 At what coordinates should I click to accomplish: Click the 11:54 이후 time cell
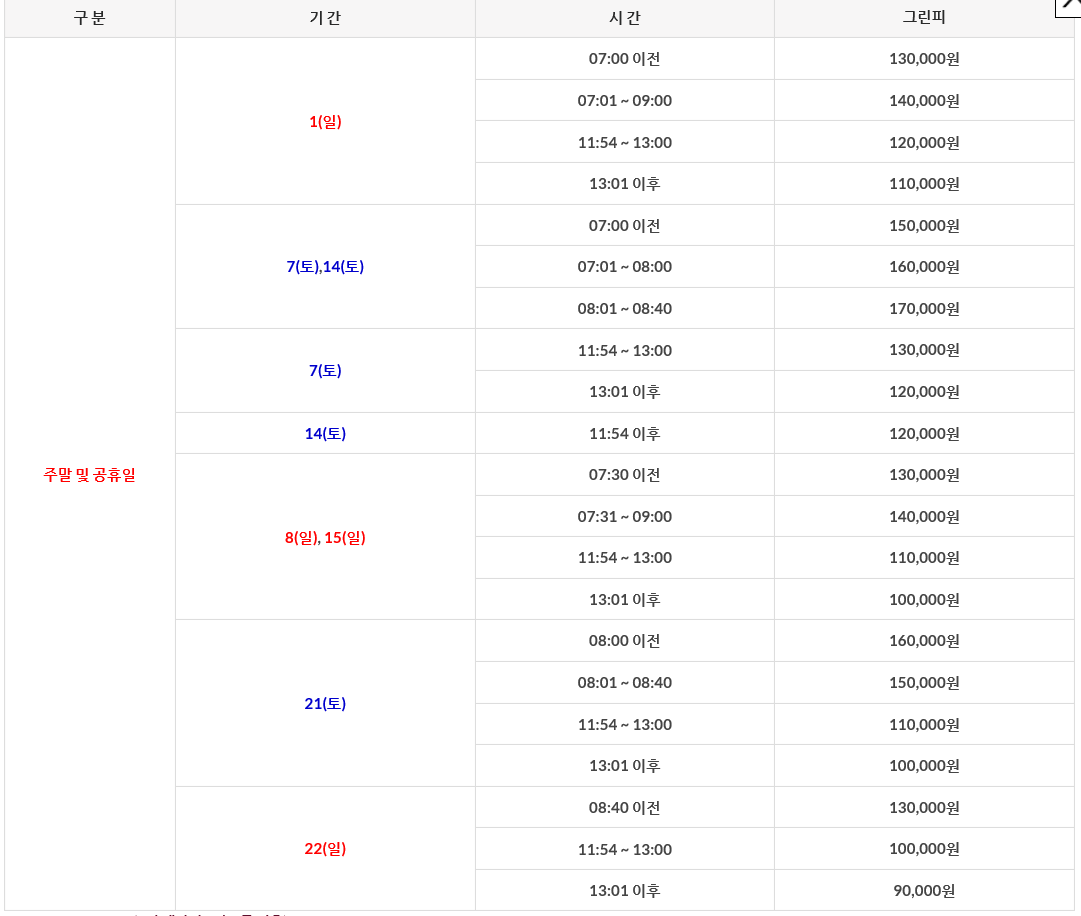point(624,434)
